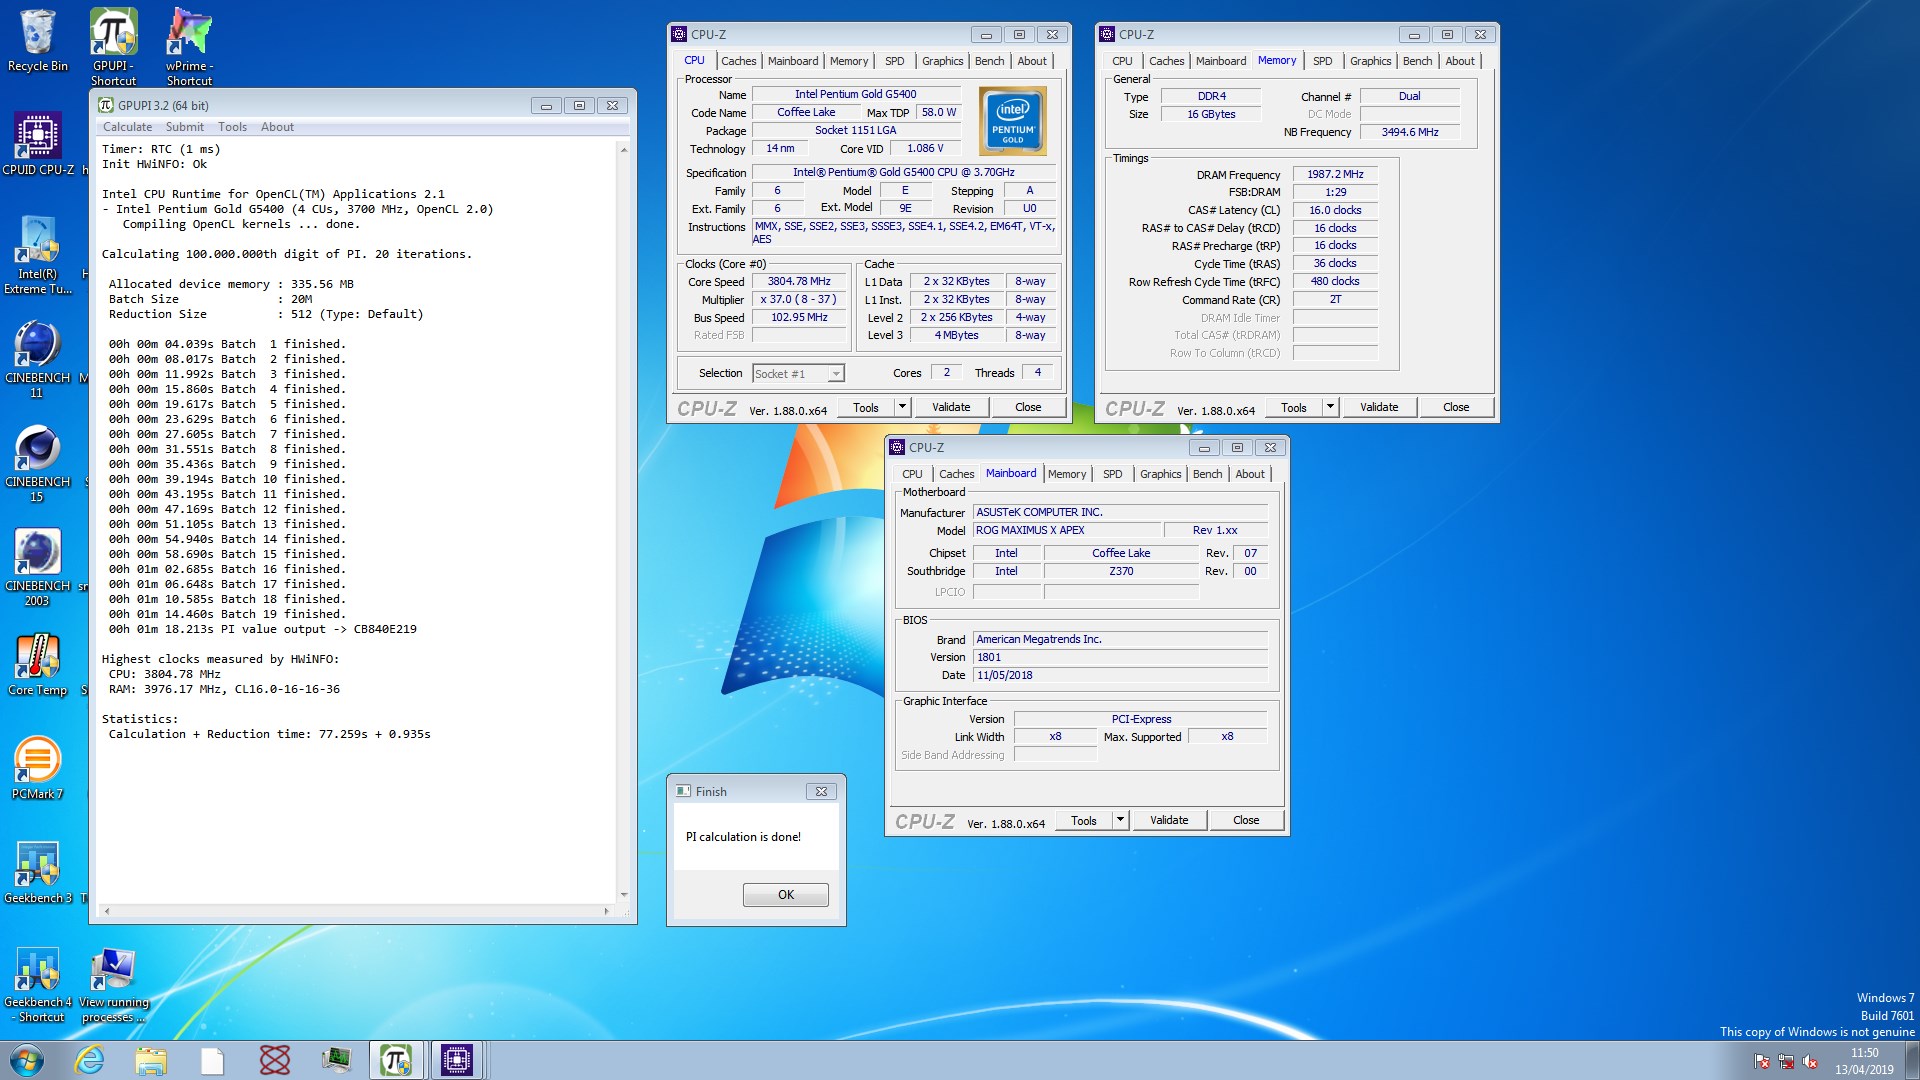Open Internet Explorer from taskbar
This screenshot has width=1920, height=1080.
90,1060
